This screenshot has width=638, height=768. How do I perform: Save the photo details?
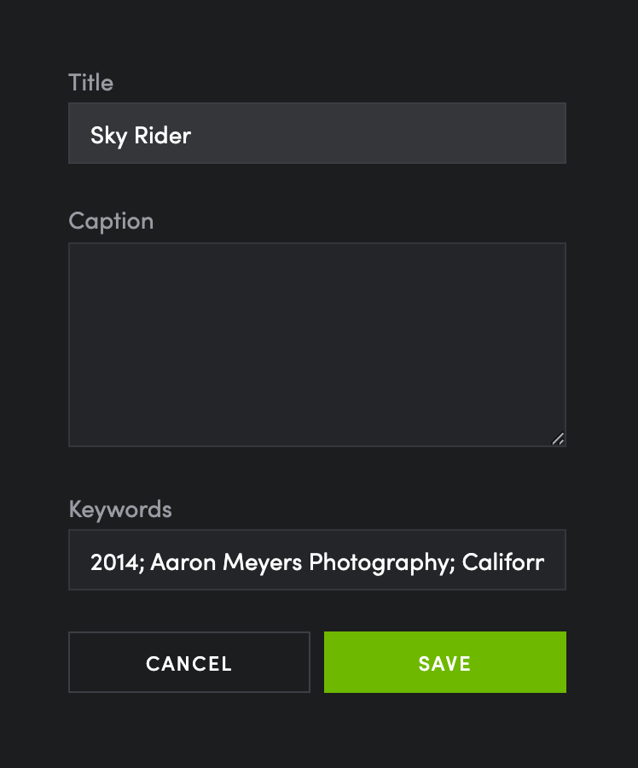(445, 662)
